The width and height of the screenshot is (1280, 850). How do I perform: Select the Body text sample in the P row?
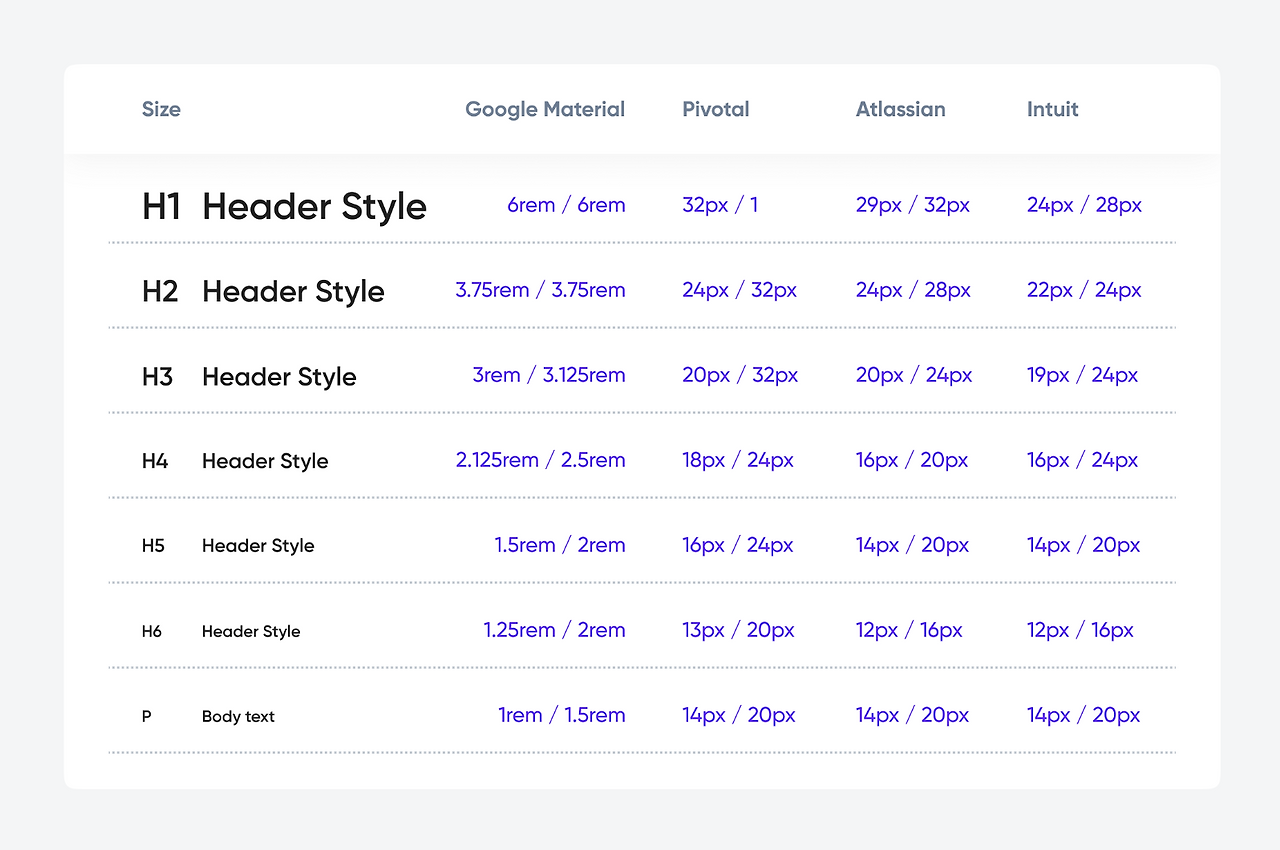pyautogui.click(x=238, y=716)
